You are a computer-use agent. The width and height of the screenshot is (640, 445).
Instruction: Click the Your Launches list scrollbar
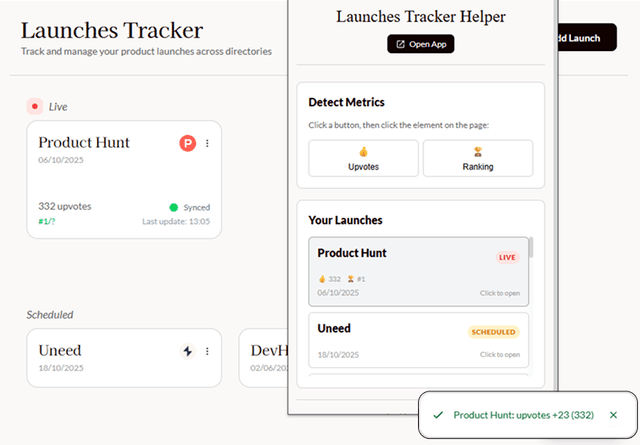coord(531,247)
